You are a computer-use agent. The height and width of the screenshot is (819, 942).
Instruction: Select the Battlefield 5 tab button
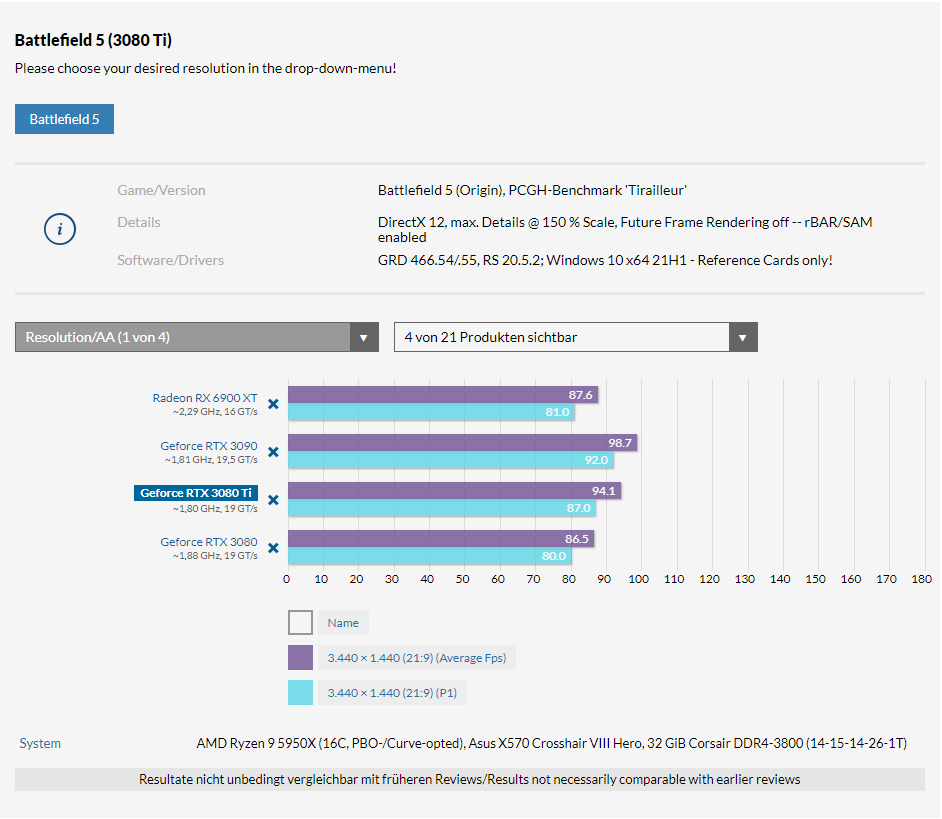[64, 119]
